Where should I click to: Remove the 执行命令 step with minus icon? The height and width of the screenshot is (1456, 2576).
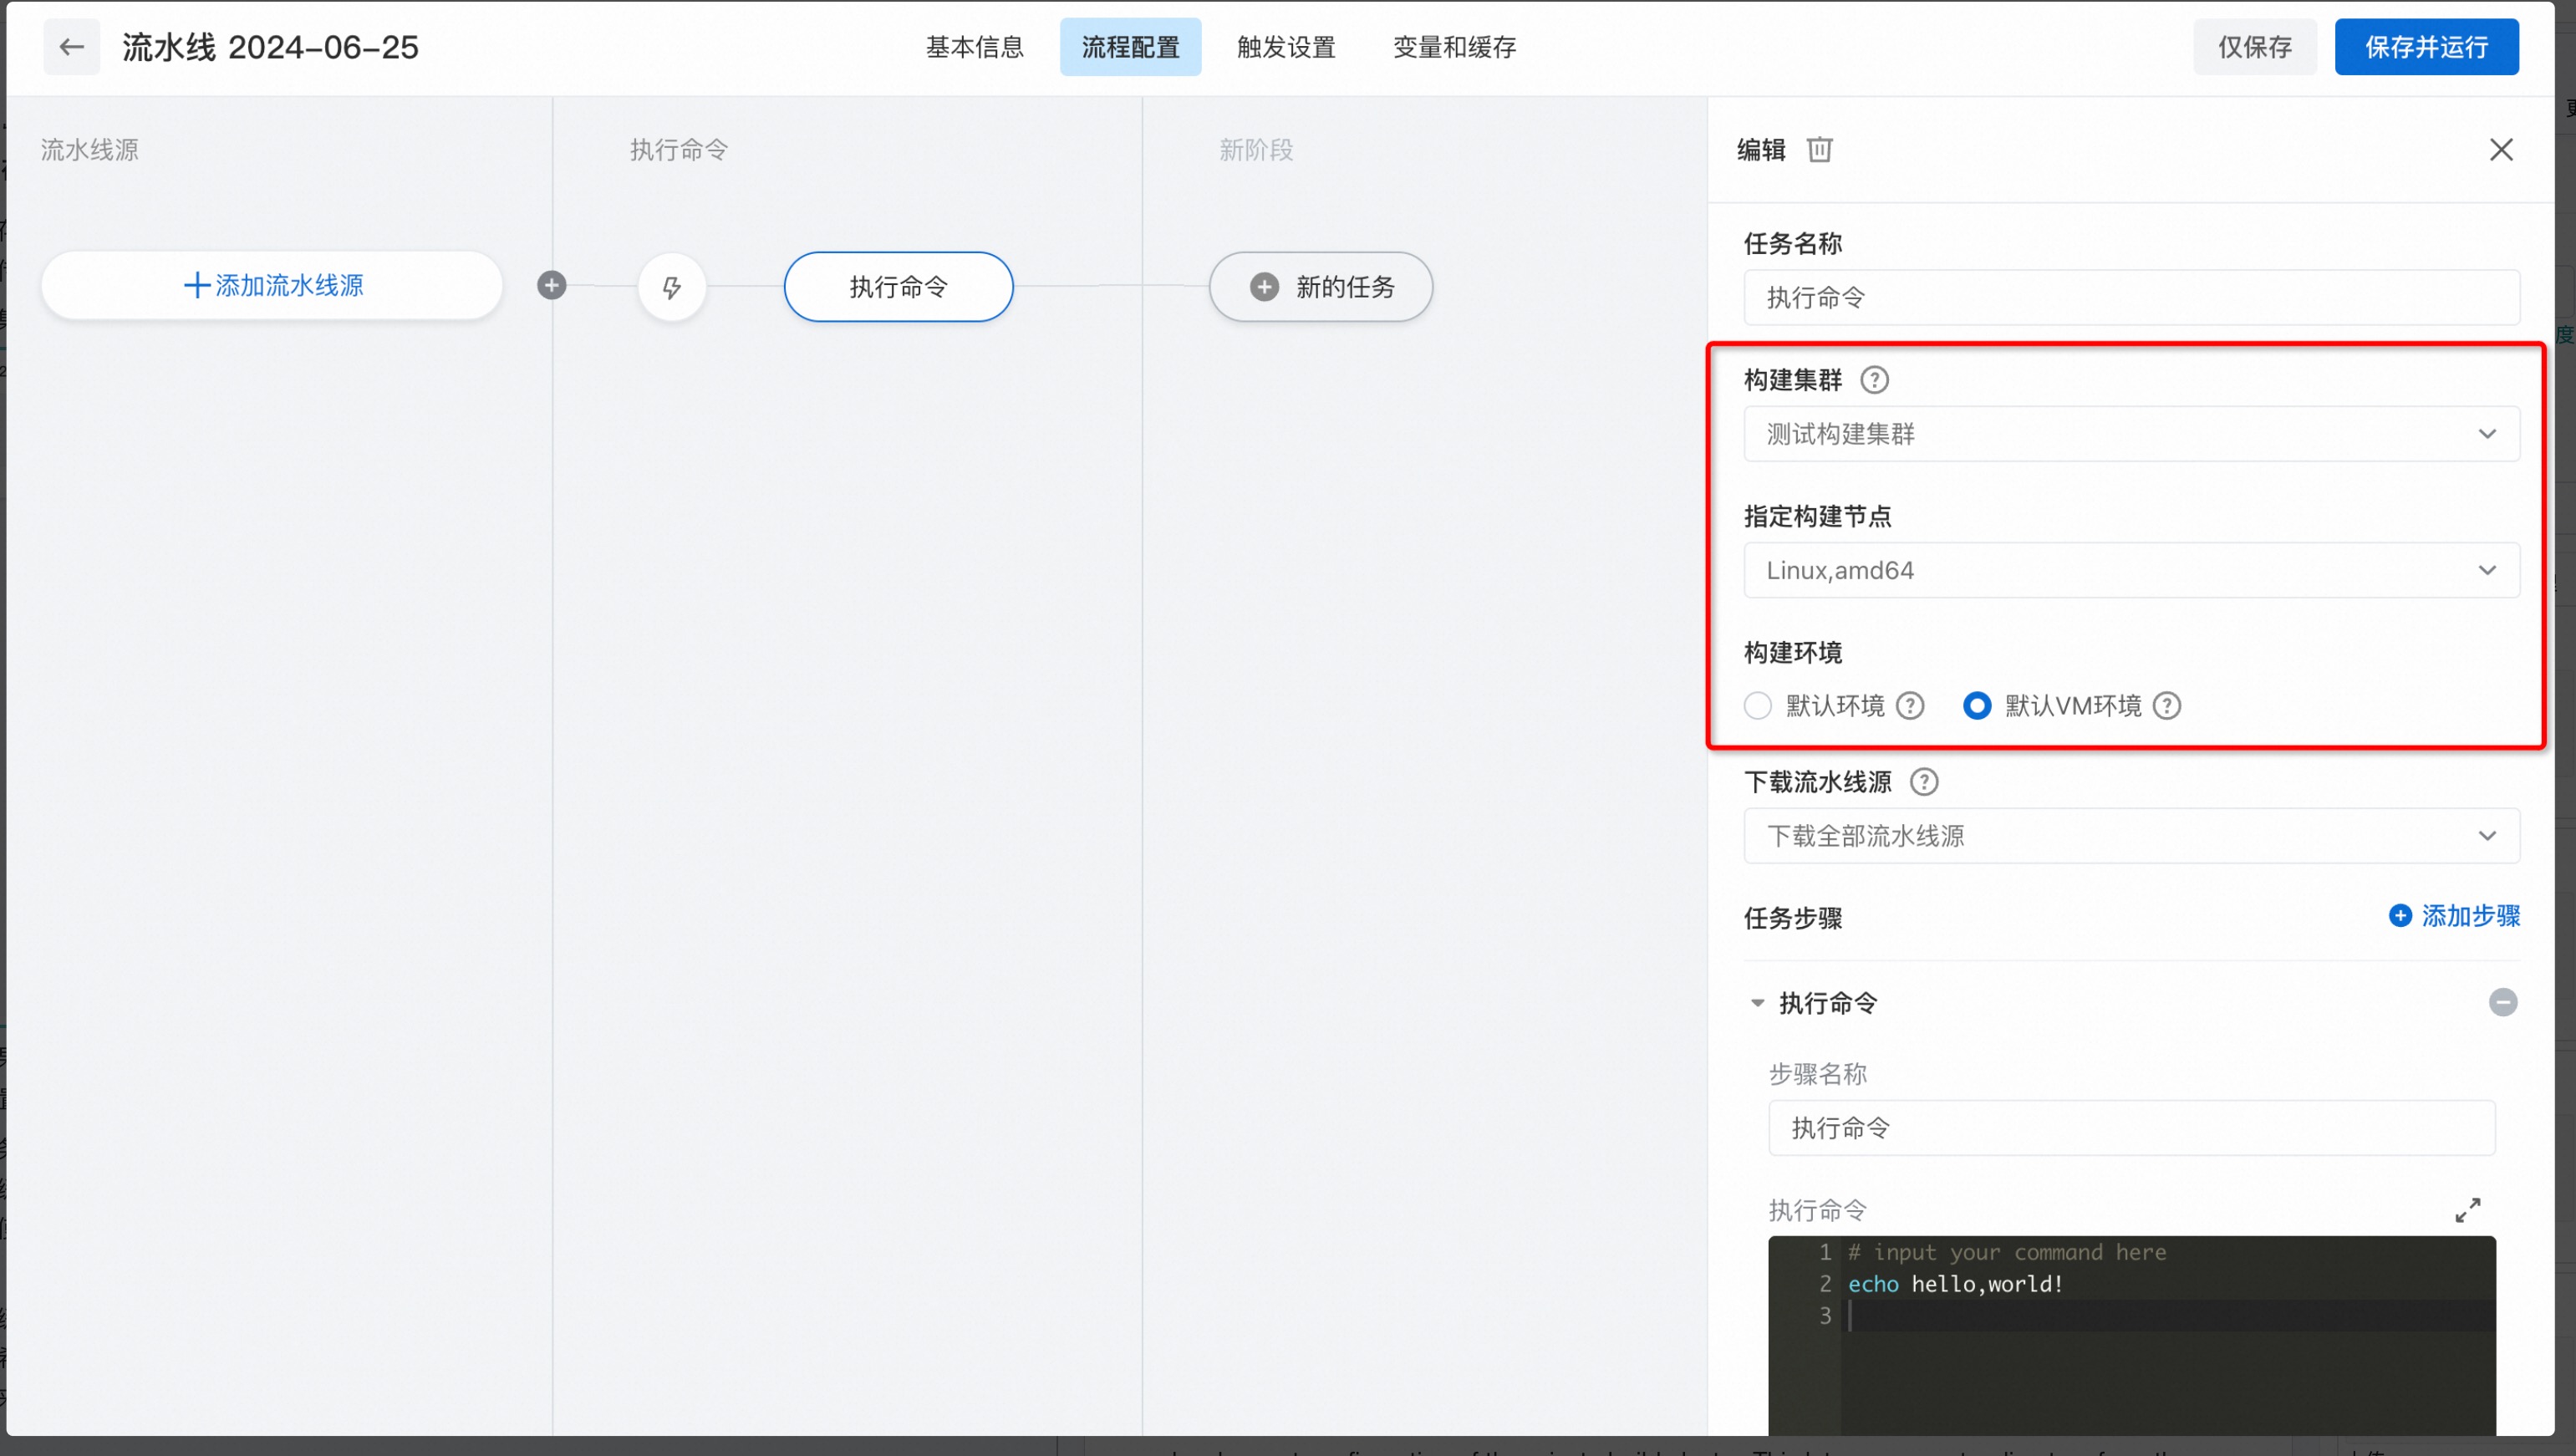pos(2502,1002)
